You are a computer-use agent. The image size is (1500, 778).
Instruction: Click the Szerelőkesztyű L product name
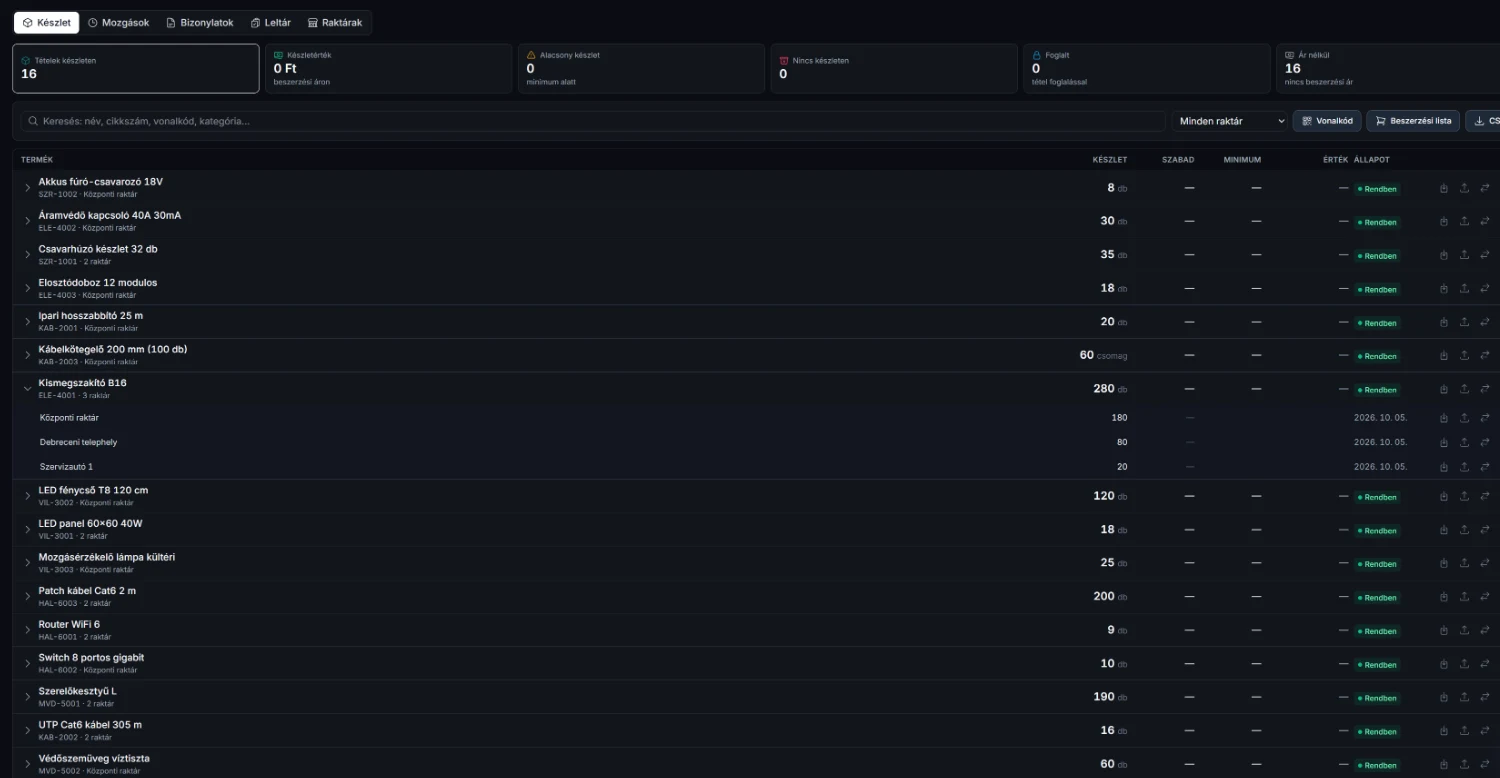(78, 691)
